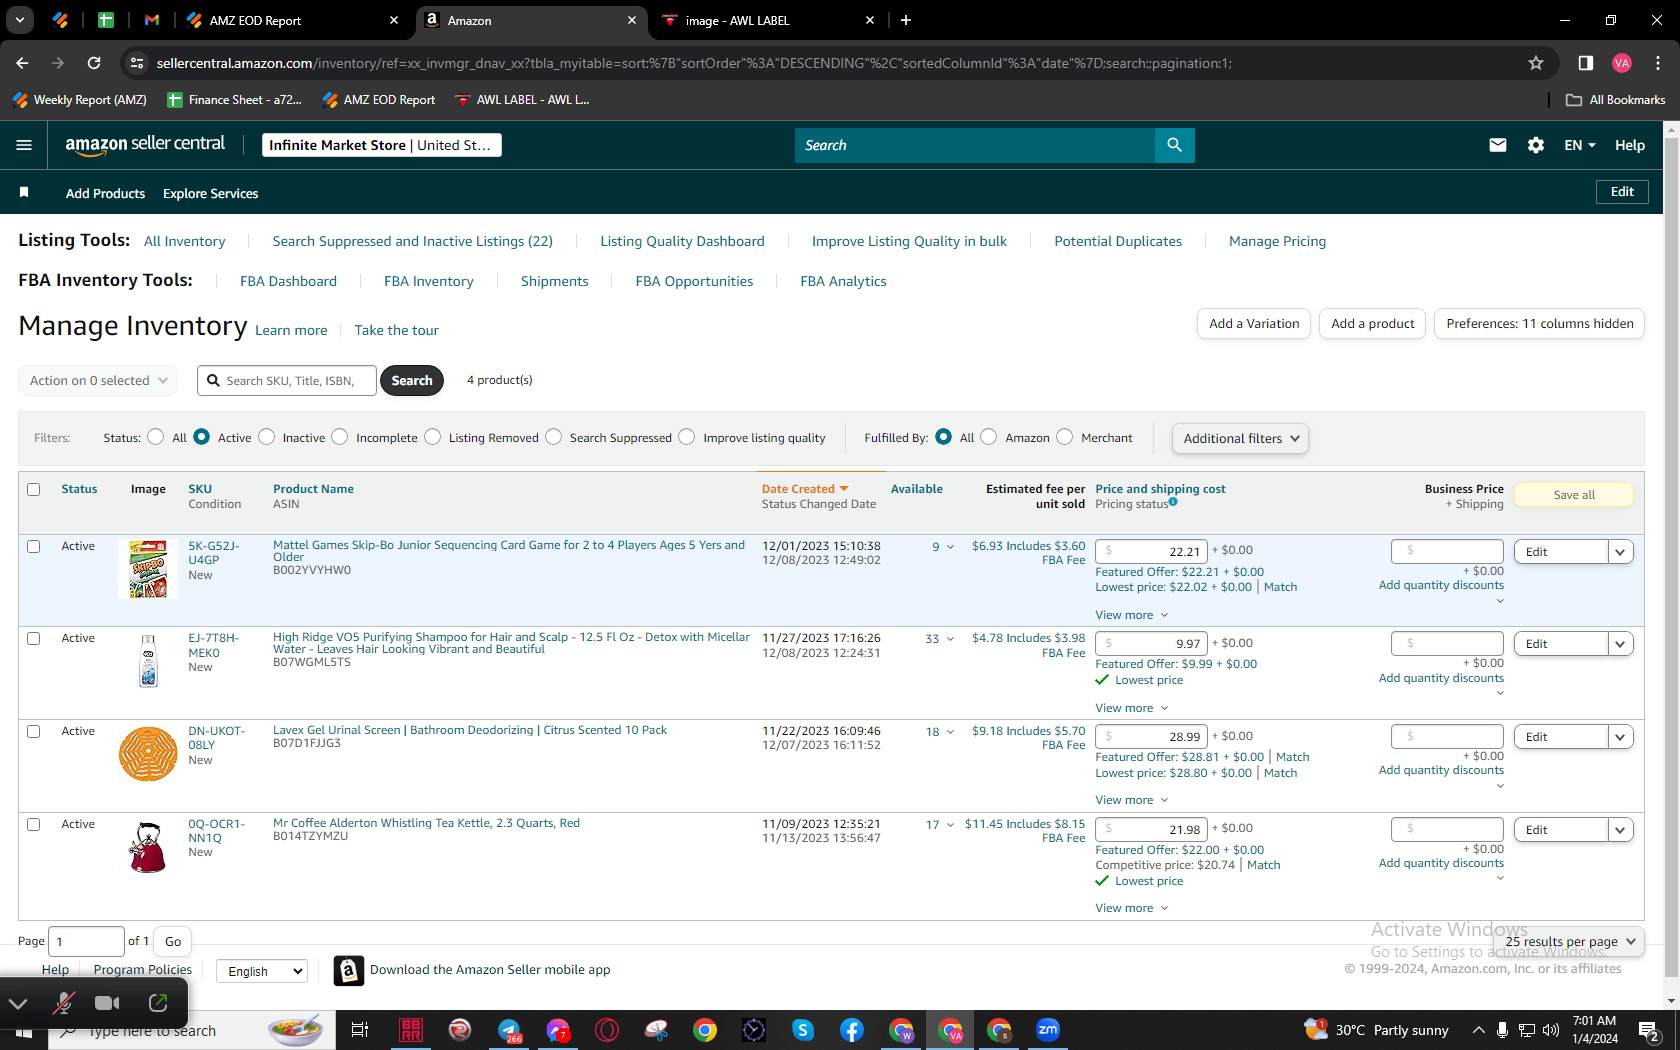Expand View more for the Lavex row

click(x=1131, y=800)
